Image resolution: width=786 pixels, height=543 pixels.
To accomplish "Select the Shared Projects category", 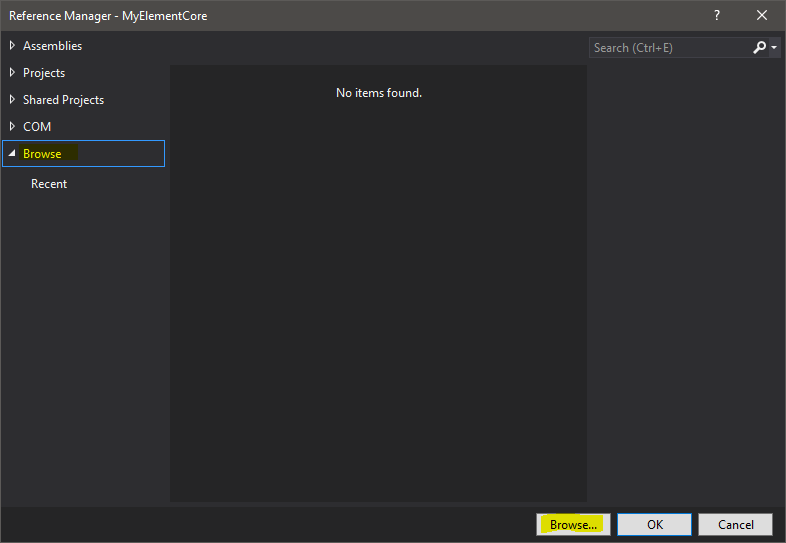I will [63, 100].
